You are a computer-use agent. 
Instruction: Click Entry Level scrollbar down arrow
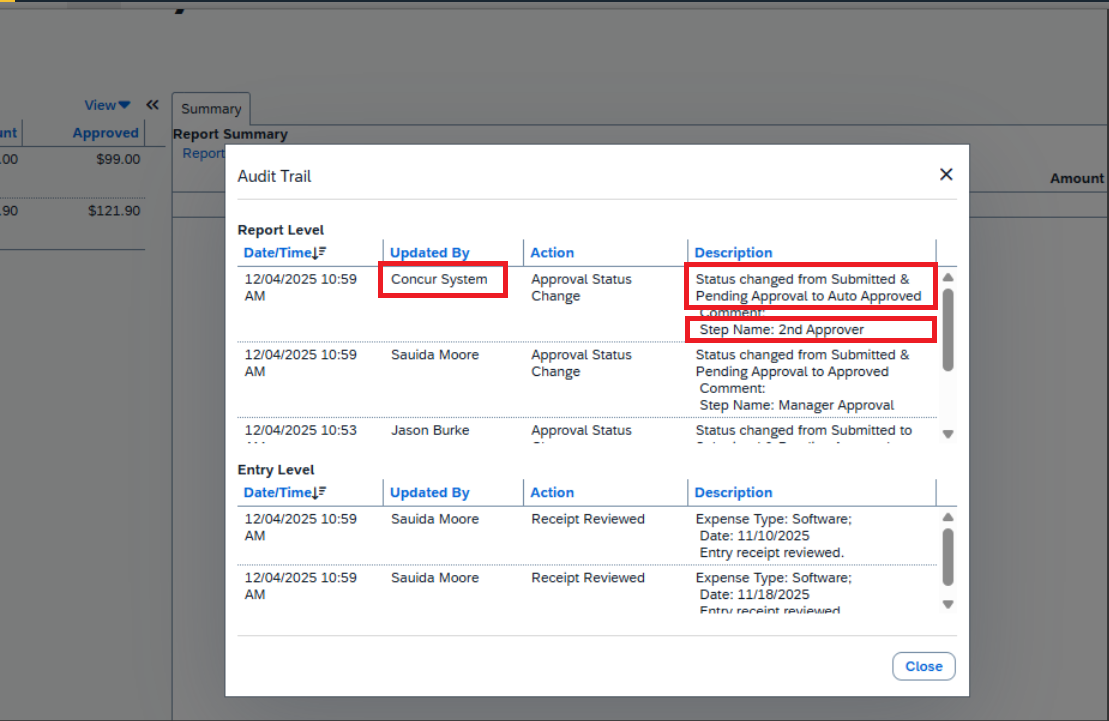click(948, 604)
